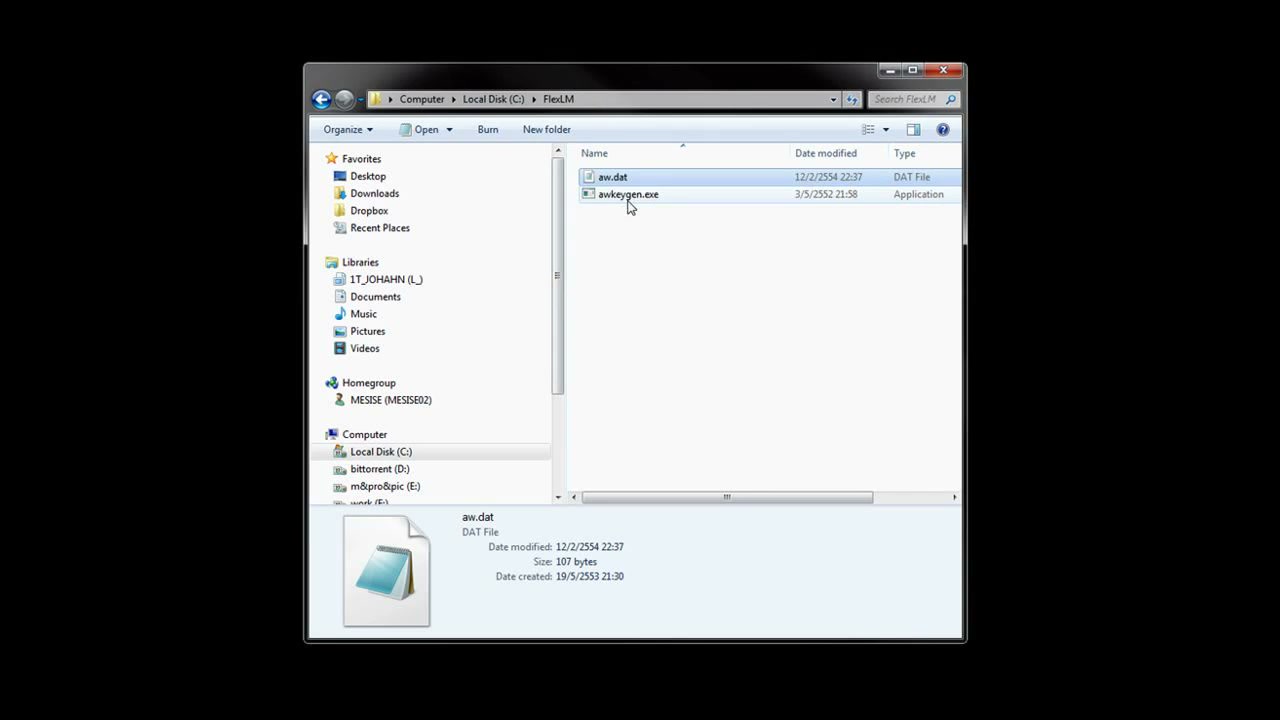Toggle the preview pane icon
Image resolution: width=1280 pixels, height=720 pixels.
(913, 129)
